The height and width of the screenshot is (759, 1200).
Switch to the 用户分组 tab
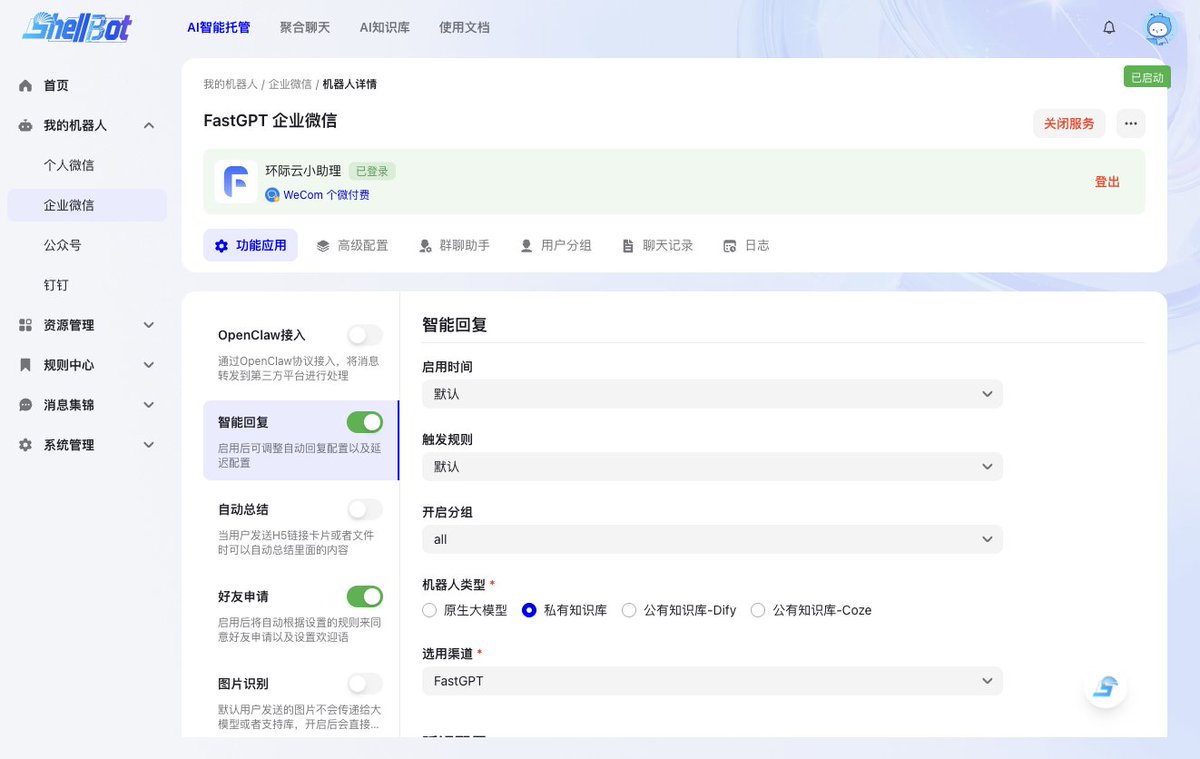point(556,246)
